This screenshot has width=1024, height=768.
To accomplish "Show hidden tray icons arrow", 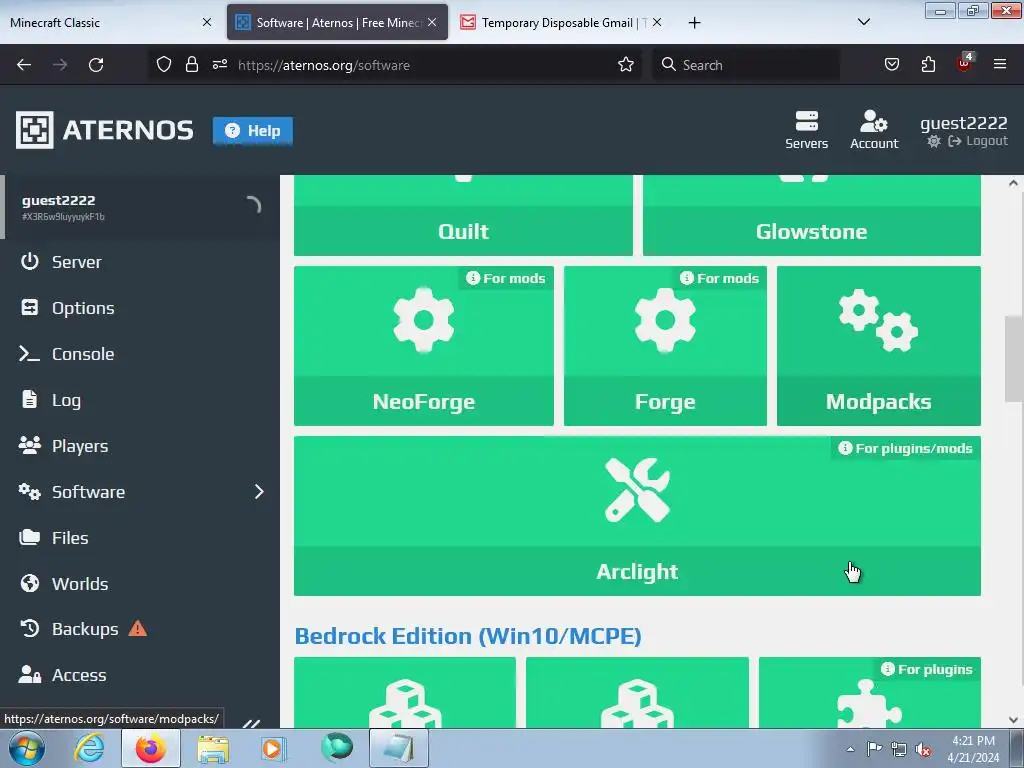I will [x=850, y=749].
